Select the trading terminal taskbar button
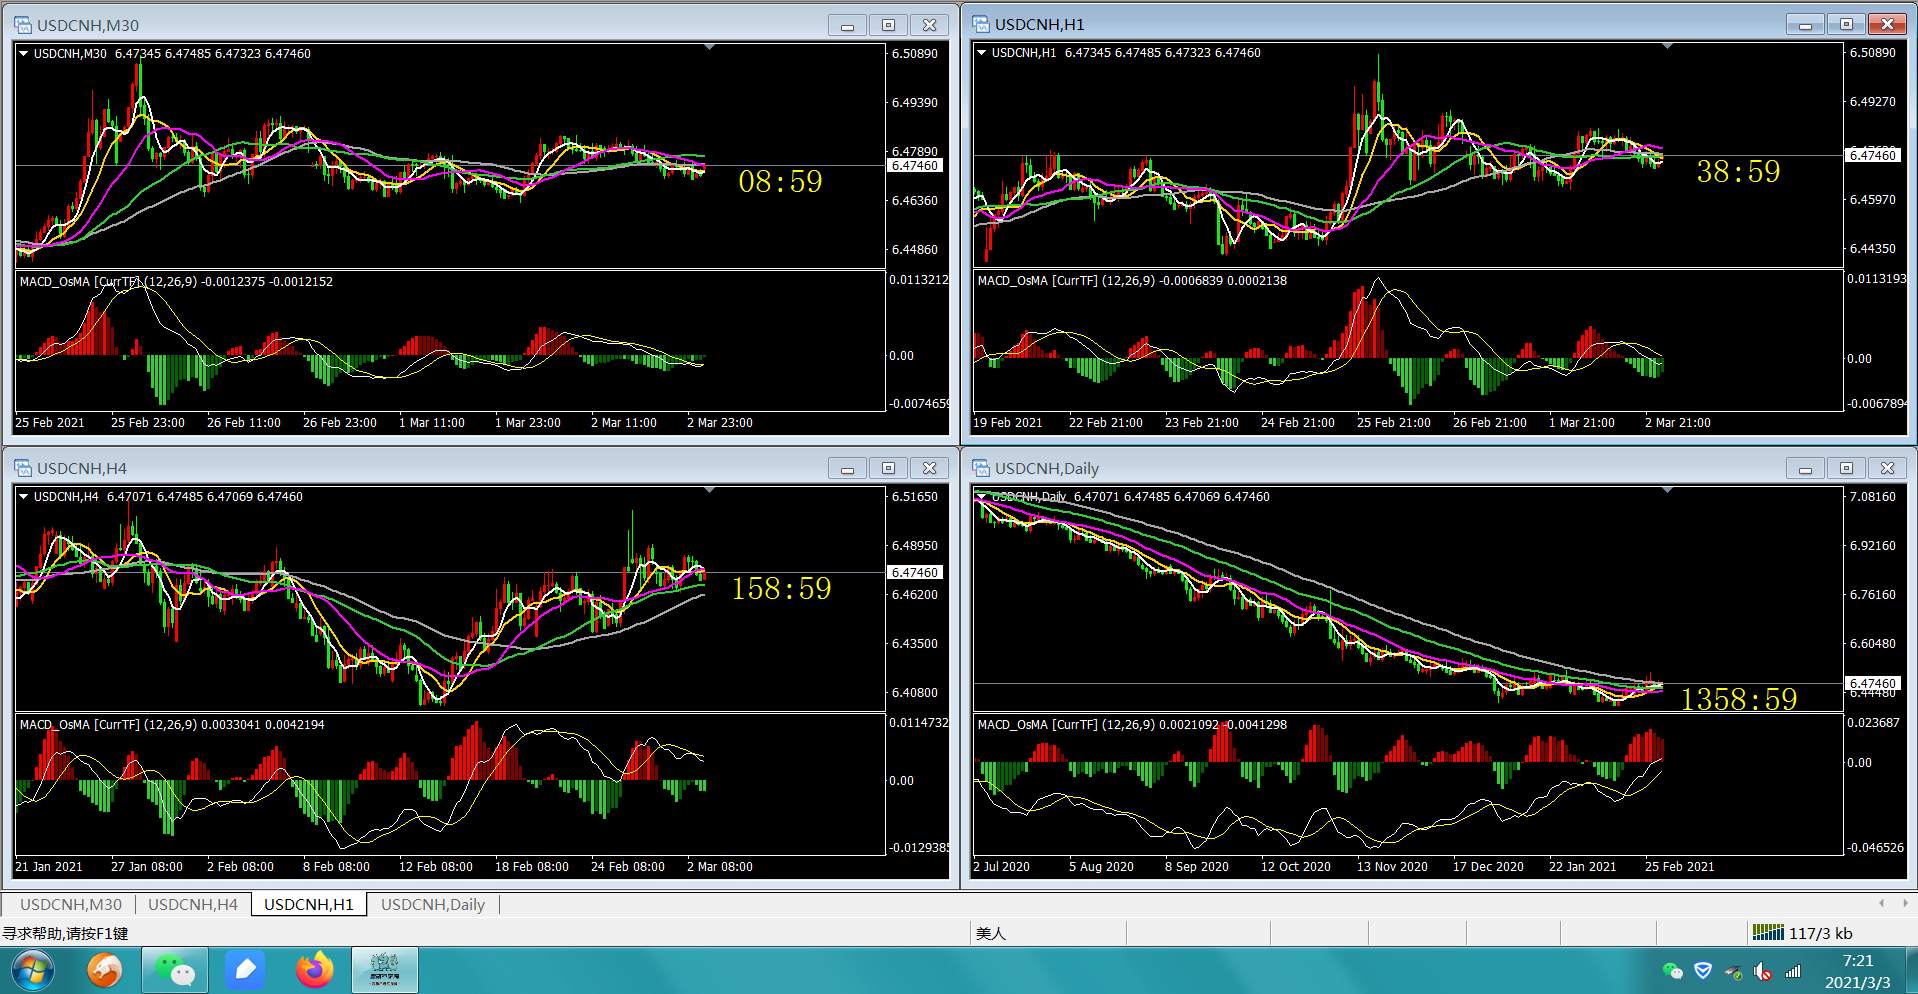Screen dimensions: 1918x994 pos(385,970)
